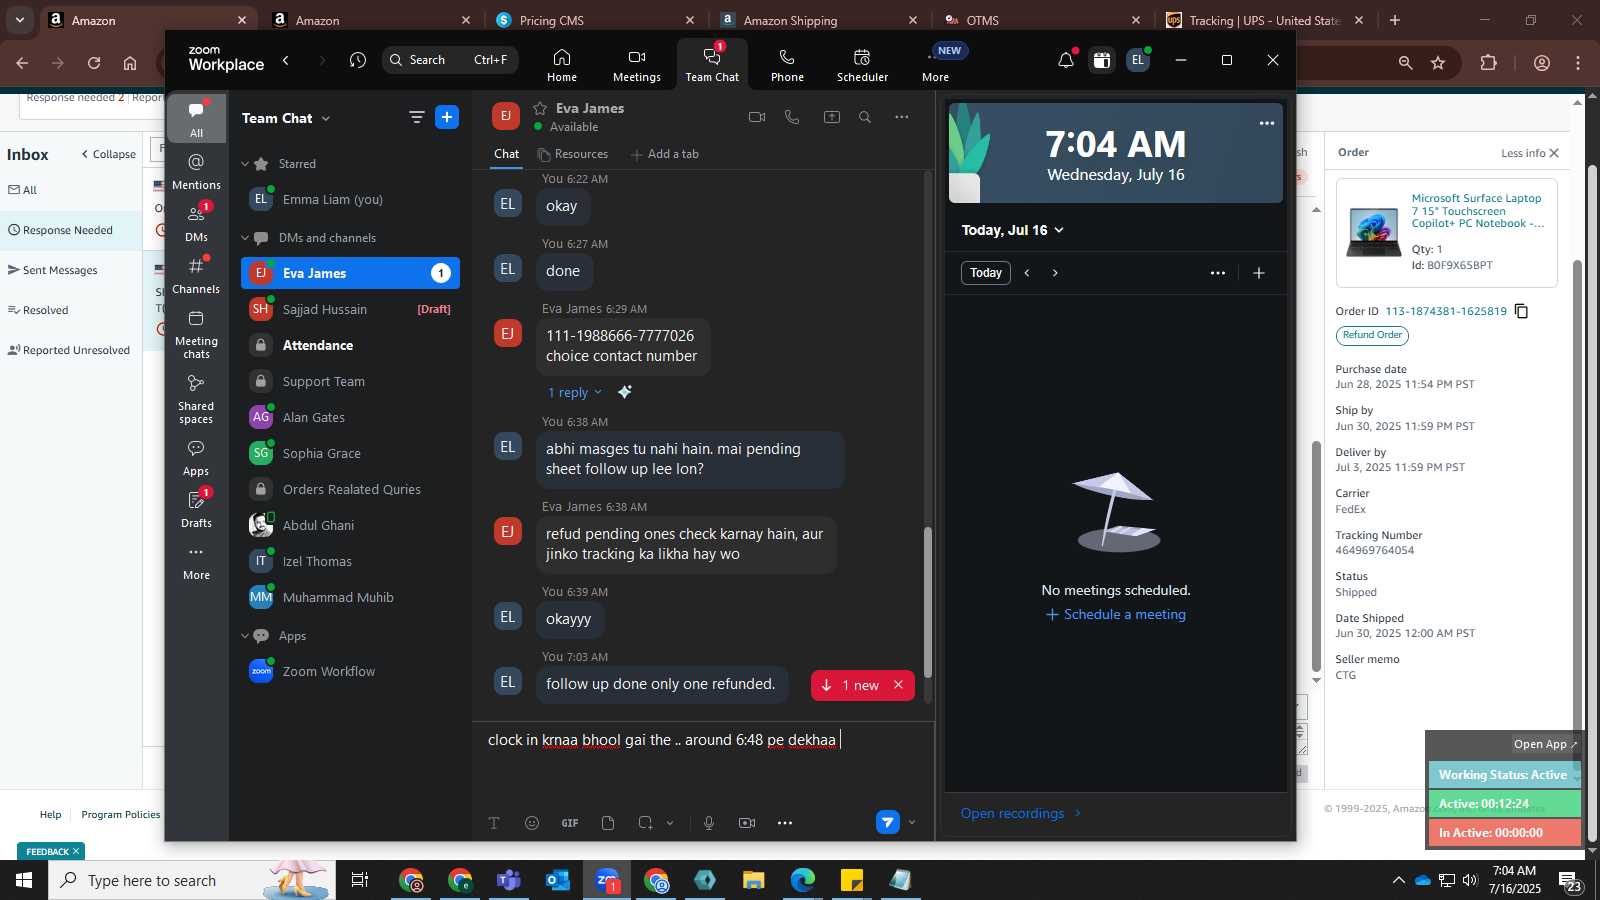Click the Zoom search box
Viewport: 1600px width, 900px height.
click(450, 60)
